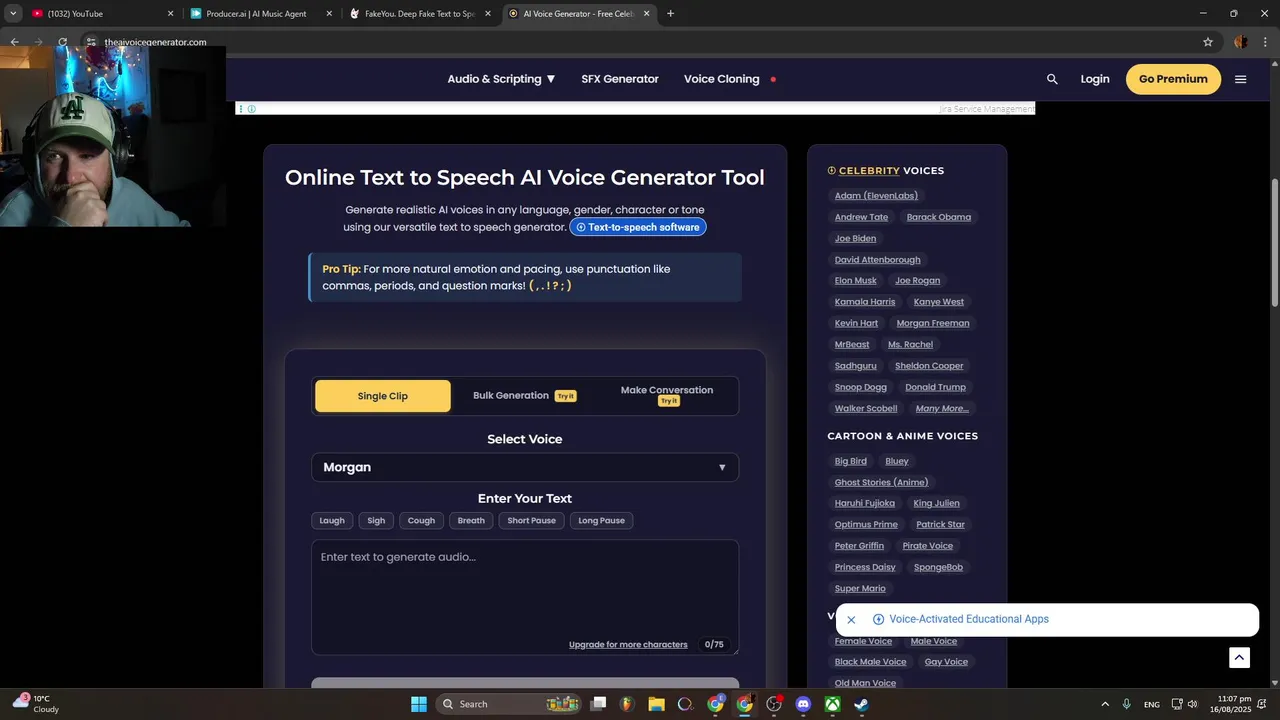
Task: Click the Voice-Activated Educational Apps ad link
Action: click(x=969, y=620)
